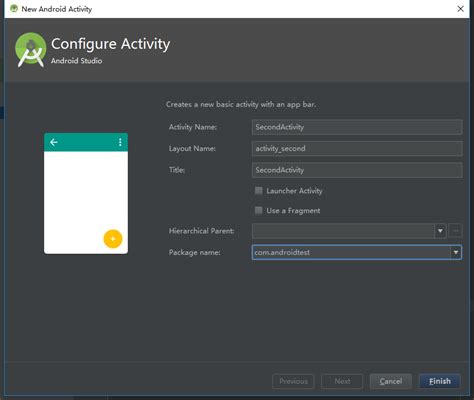The width and height of the screenshot is (474, 400).
Task: Enable the Launcher Activity checkbox
Action: 259,191
